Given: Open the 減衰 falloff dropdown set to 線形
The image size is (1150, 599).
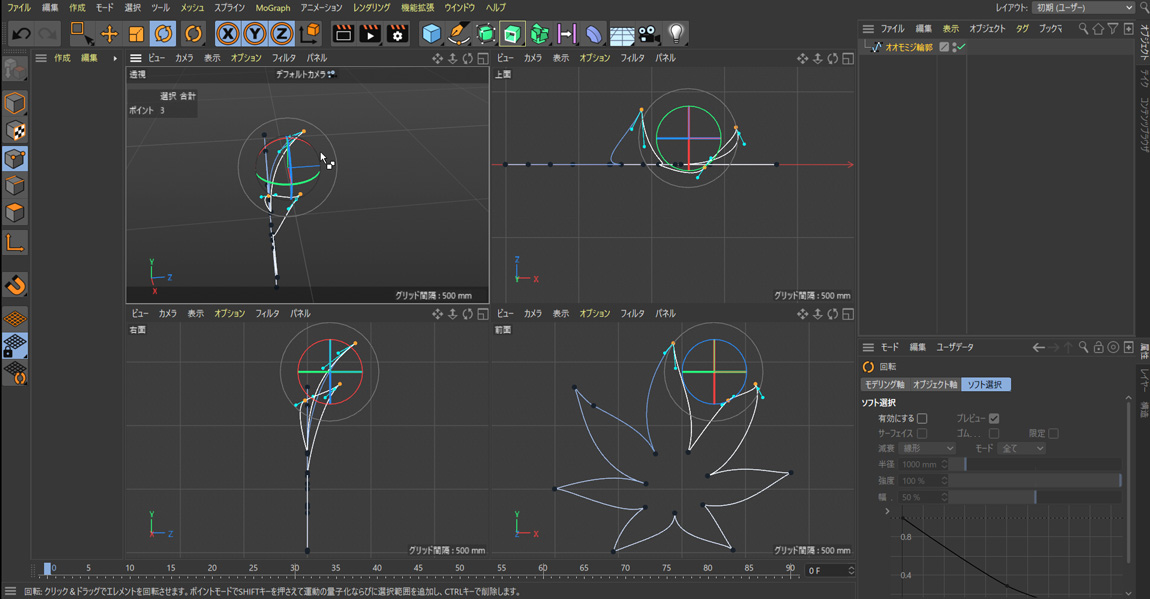Looking at the screenshot, I should coord(927,449).
